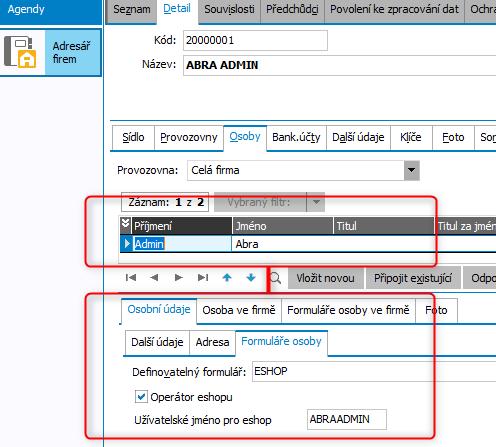This screenshot has width=496, height=447.
Task: Open the Provozovny tab
Action: click(x=189, y=137)
